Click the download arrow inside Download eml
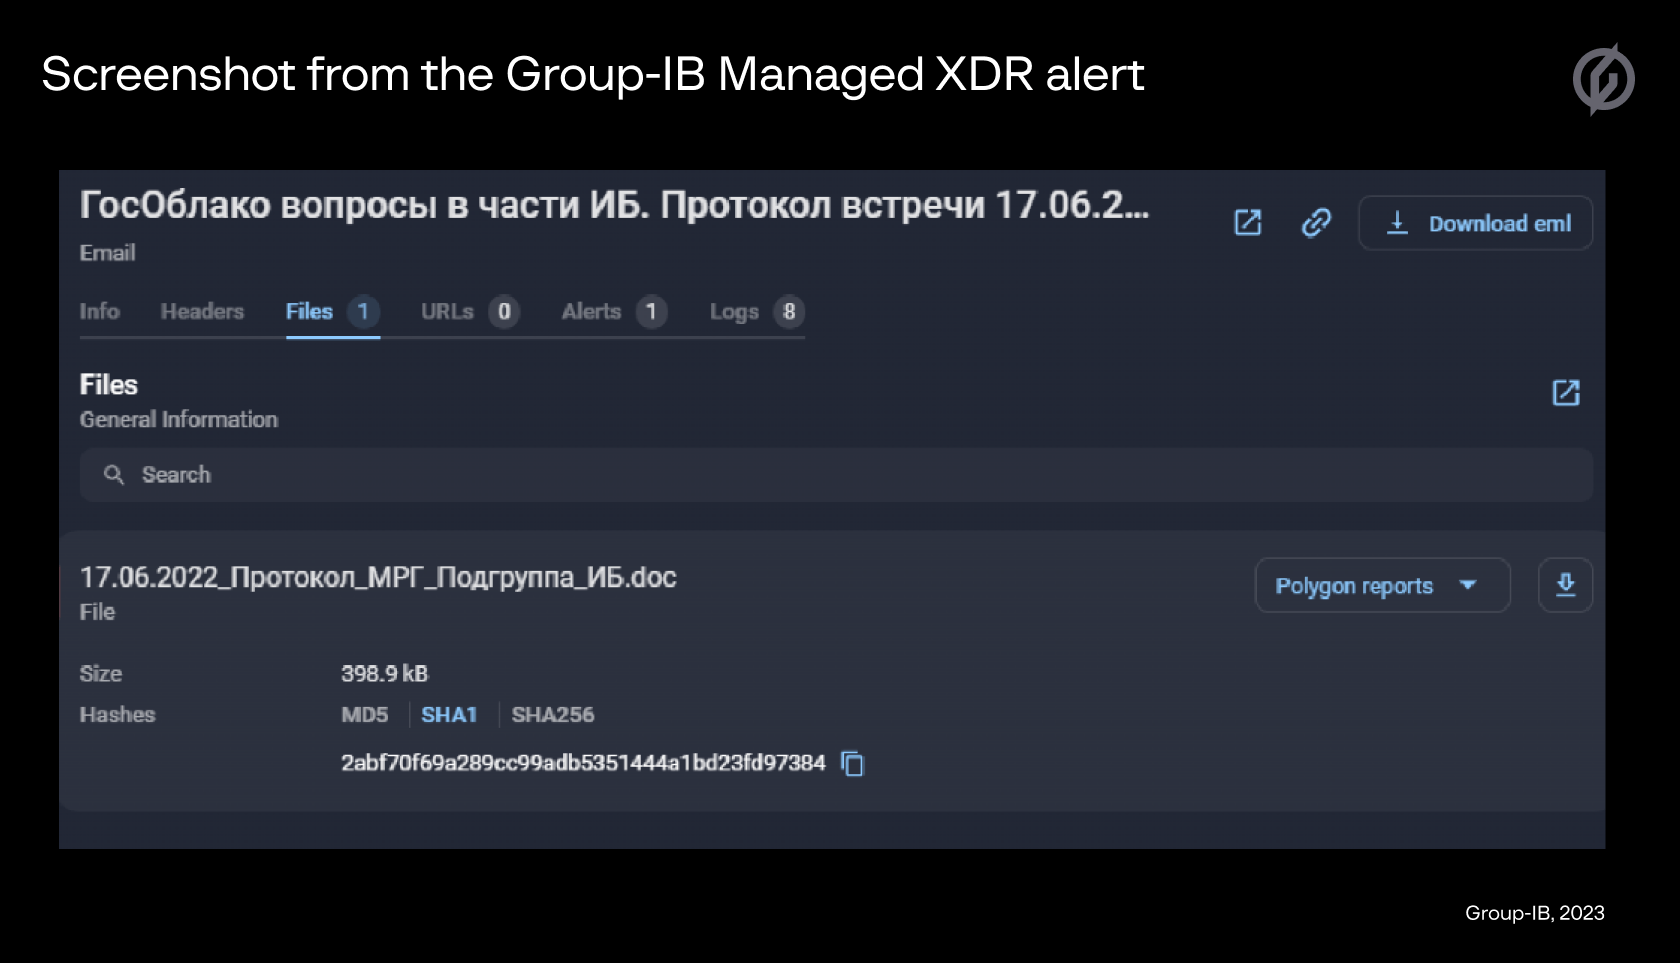1680x963 pixels. (1397, 222)
